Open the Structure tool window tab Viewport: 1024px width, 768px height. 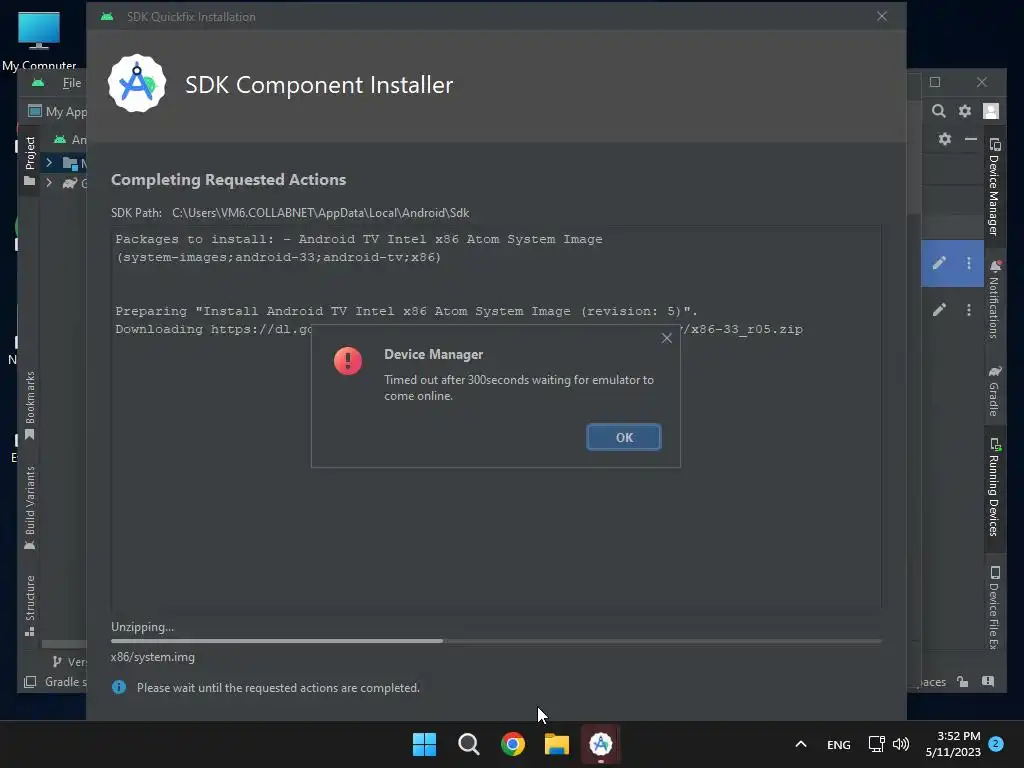coord(29,605)
